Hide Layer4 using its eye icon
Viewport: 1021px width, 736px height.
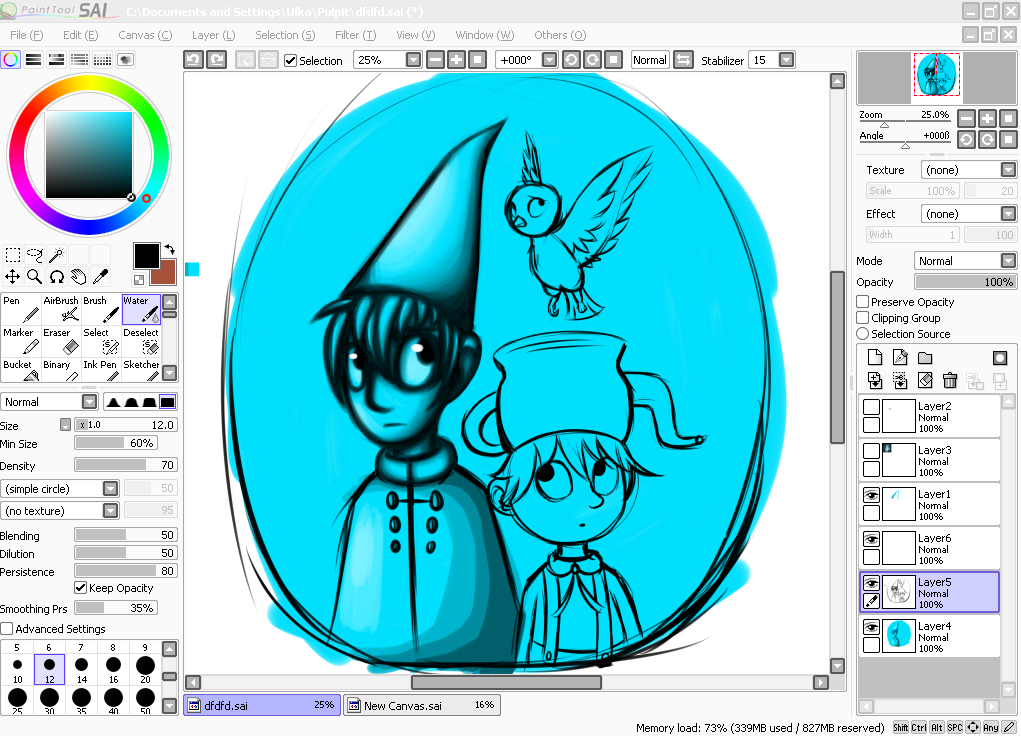[x=871, y=627]
